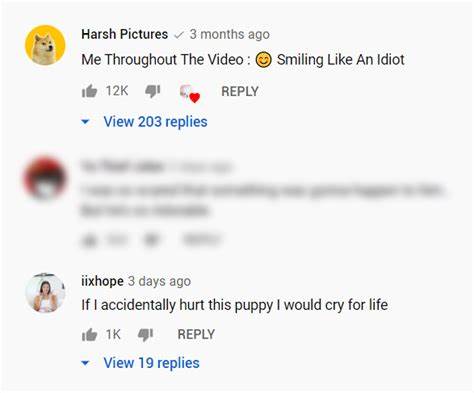
Task: Dislike the blurred middle comment
Action: click(x=152, y=239)
